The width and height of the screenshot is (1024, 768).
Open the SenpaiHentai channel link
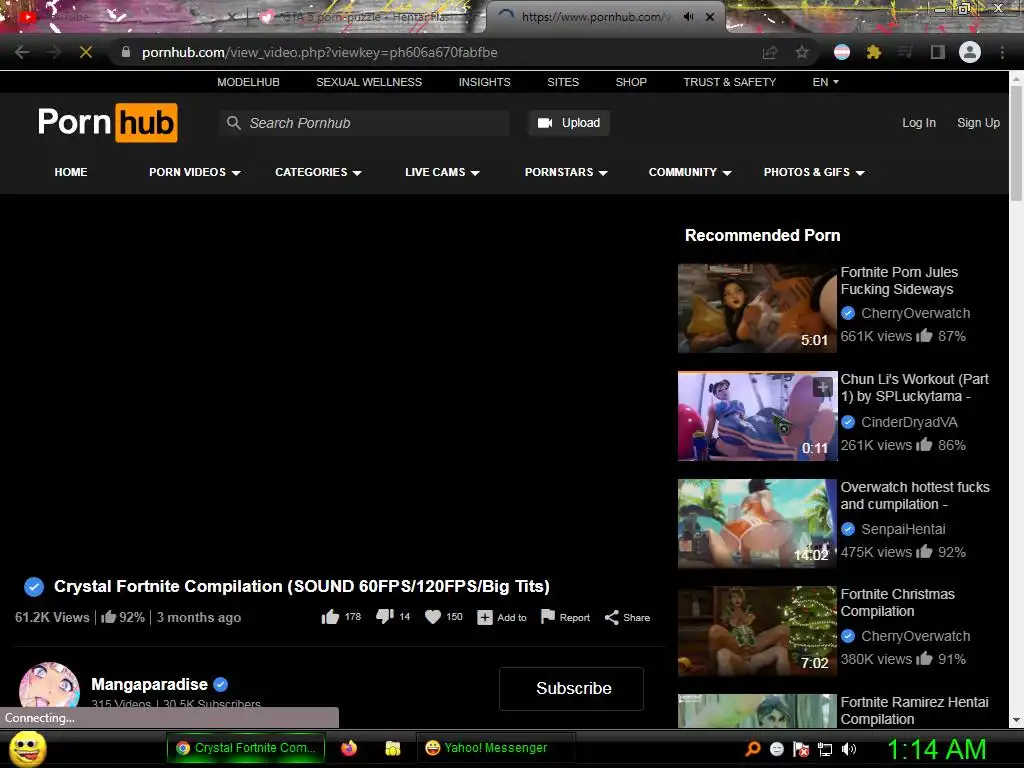pos(903,529)
